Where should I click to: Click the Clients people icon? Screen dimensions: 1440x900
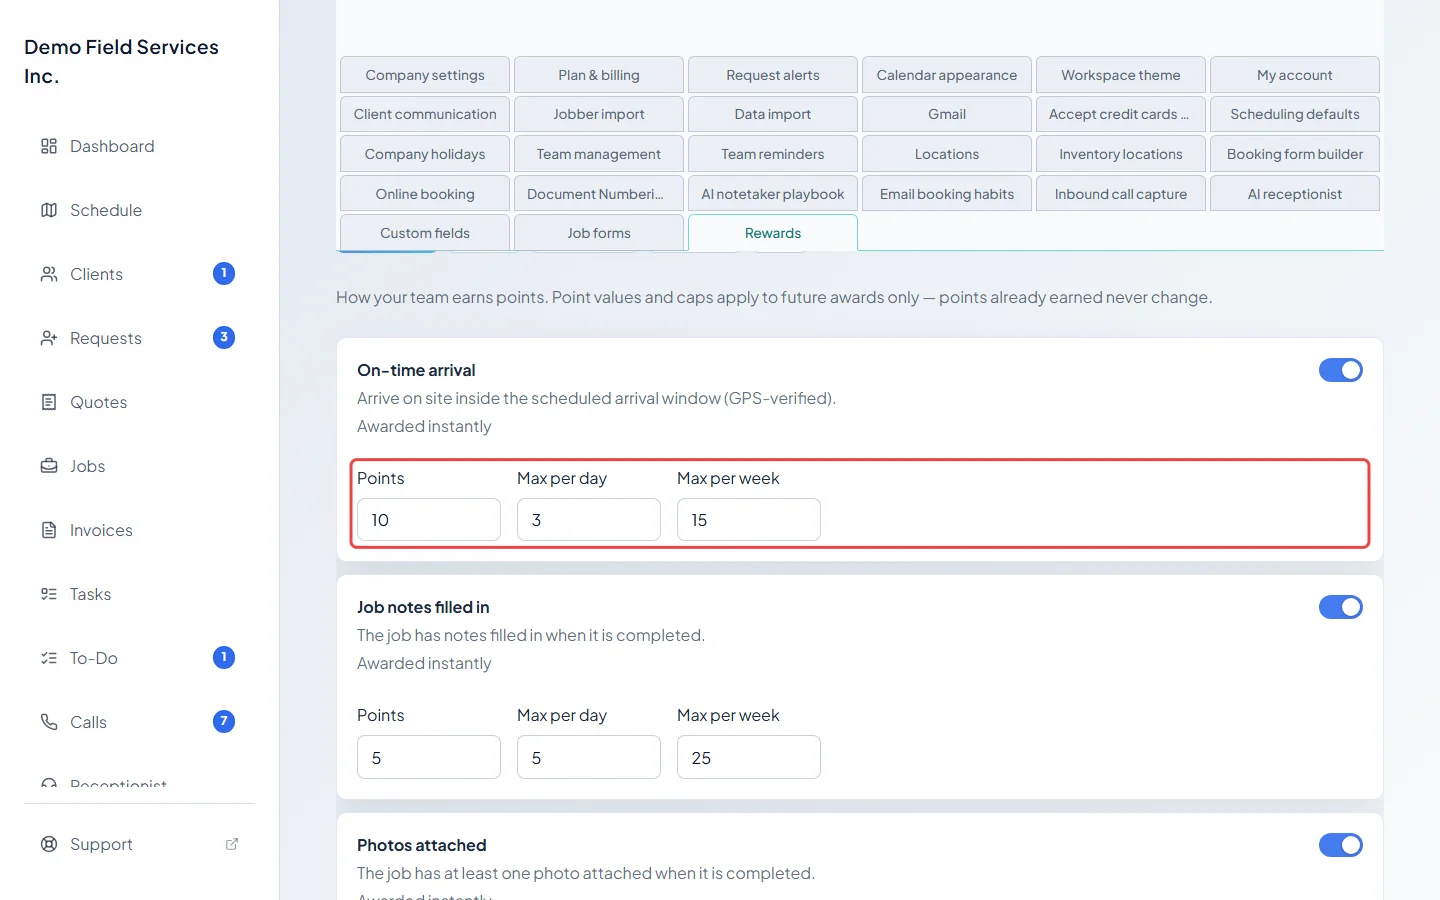[49, 274]
